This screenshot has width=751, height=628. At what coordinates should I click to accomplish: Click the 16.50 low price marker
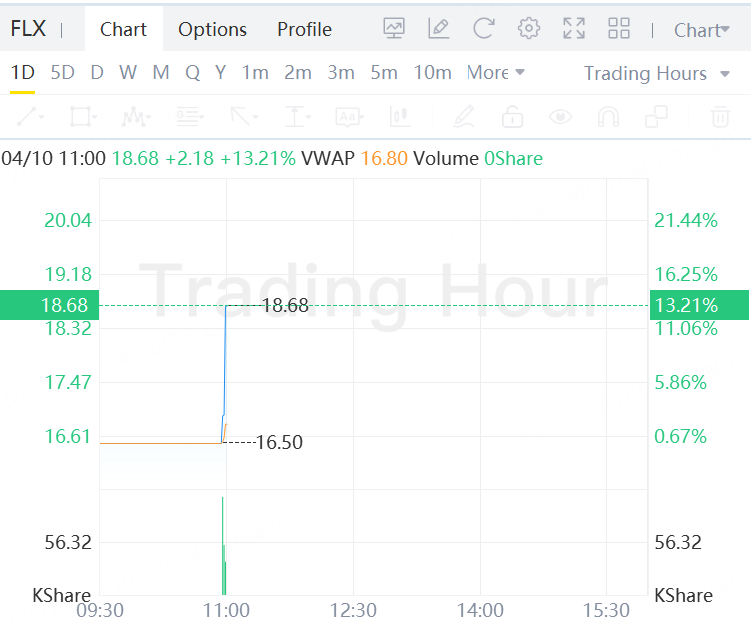280,442
